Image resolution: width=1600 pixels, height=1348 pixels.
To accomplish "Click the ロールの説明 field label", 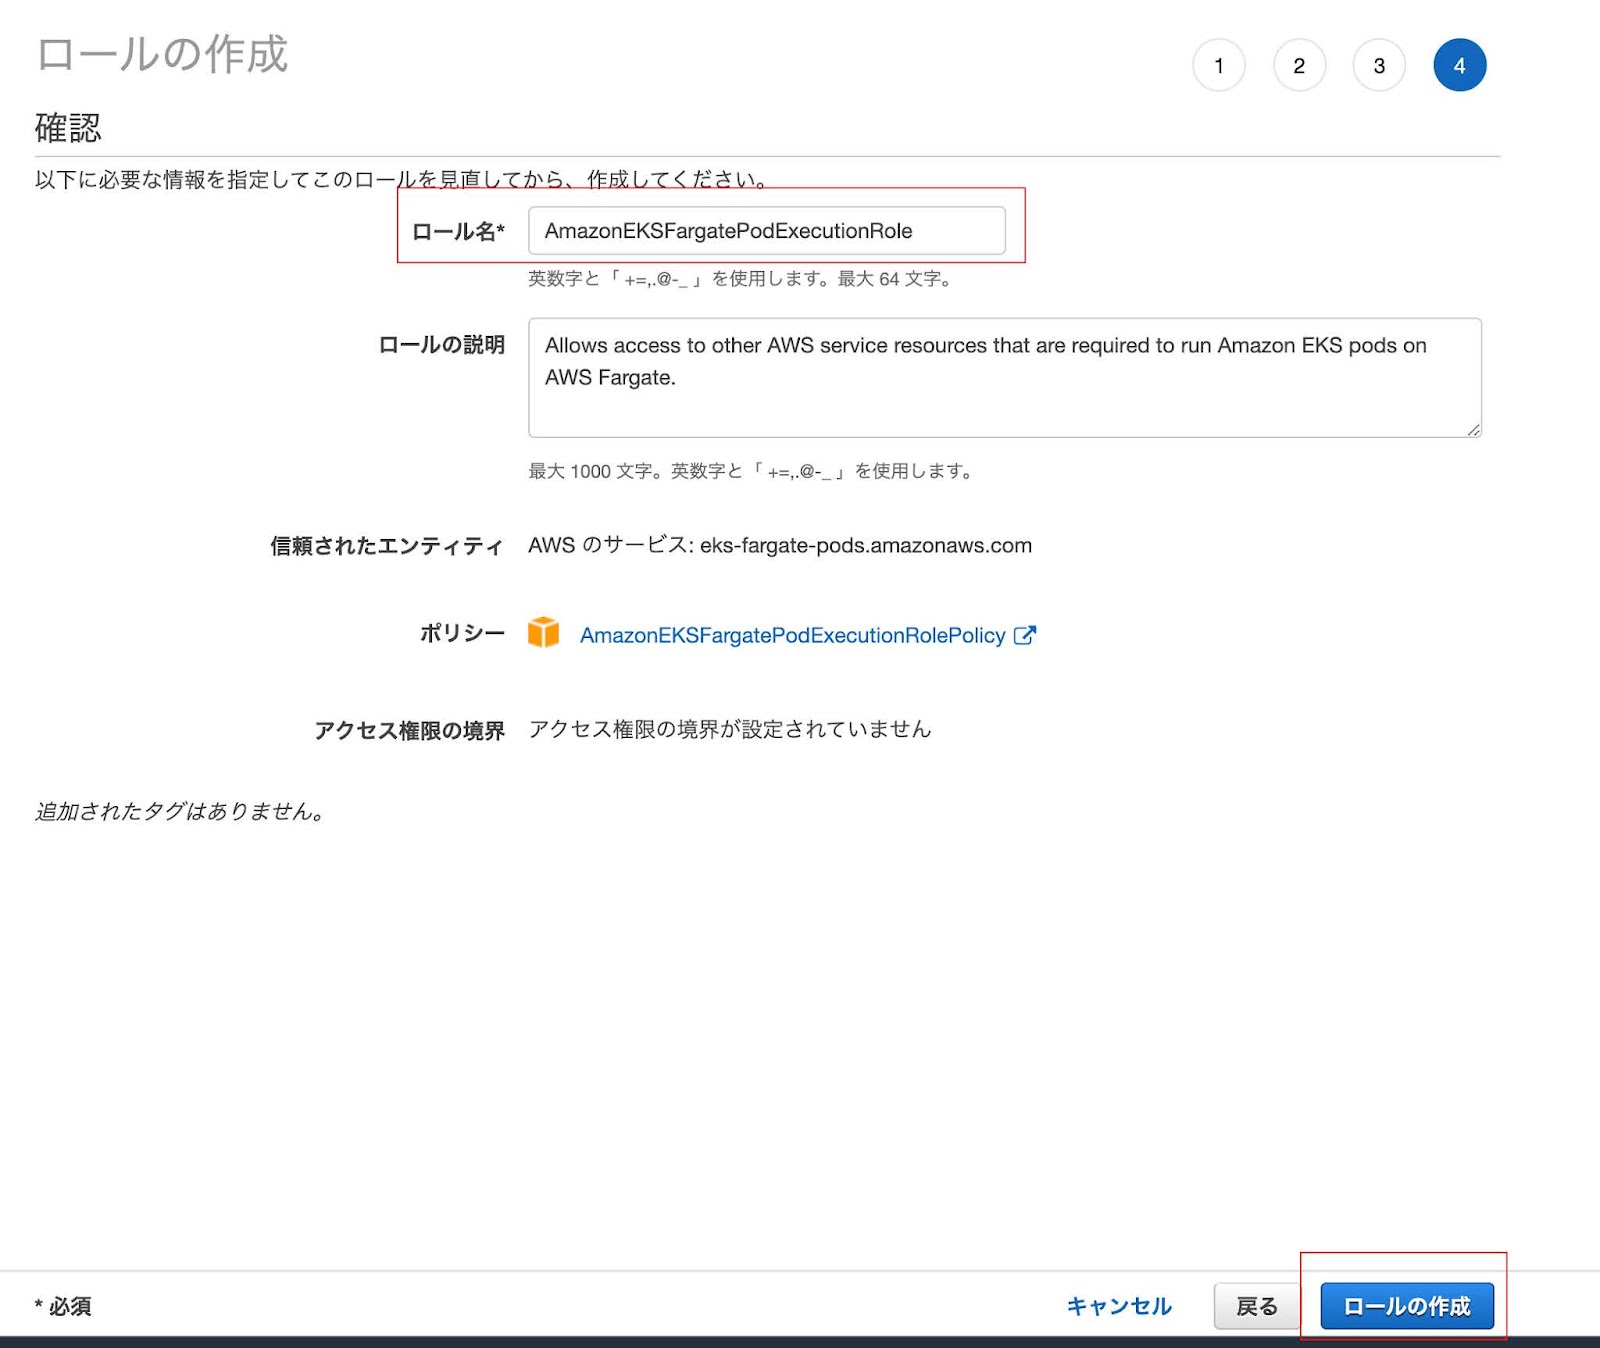I will (x=441, y=345).
